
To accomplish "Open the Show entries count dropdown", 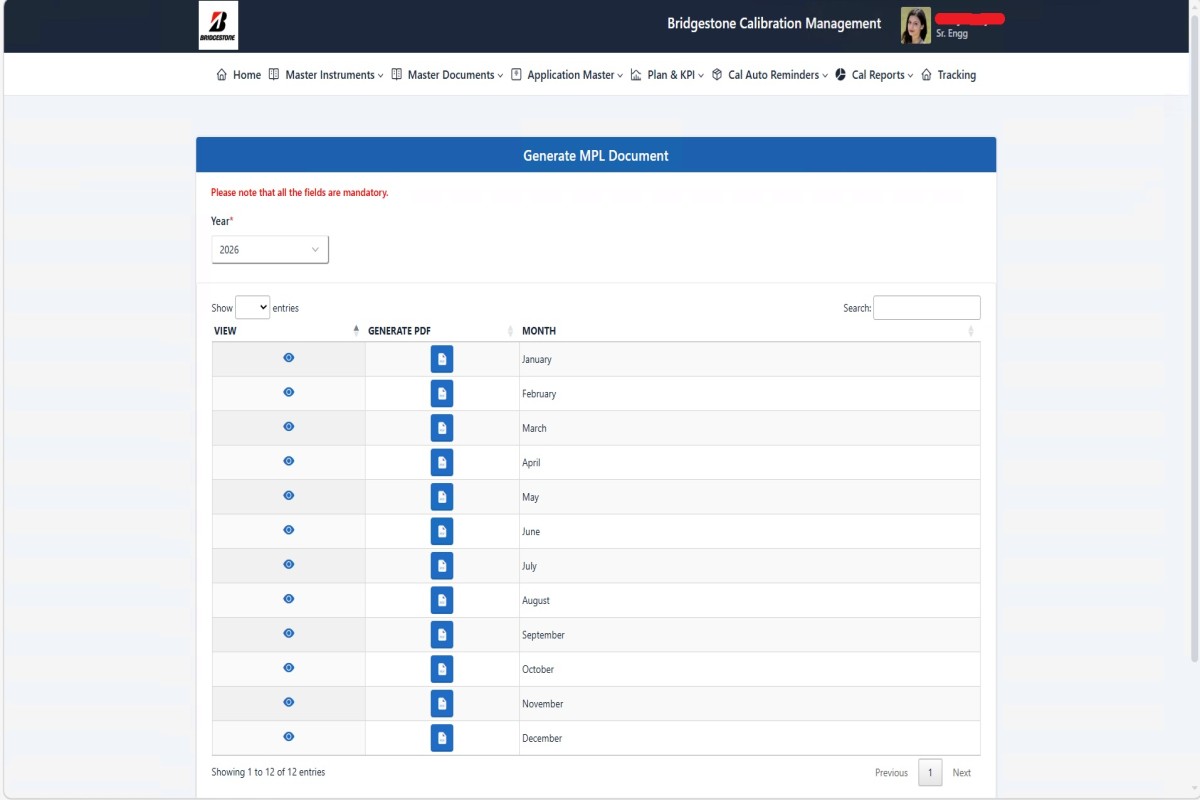I will [252, 308].
